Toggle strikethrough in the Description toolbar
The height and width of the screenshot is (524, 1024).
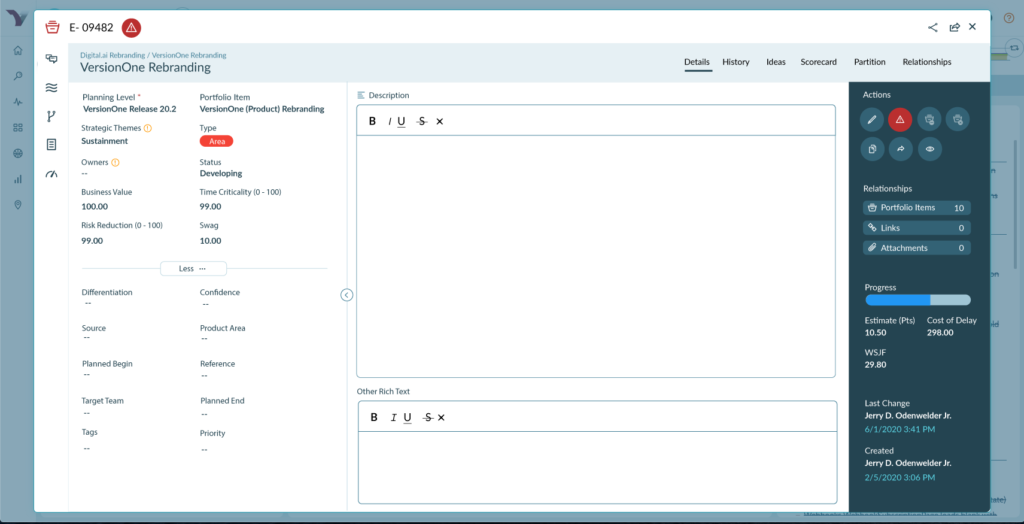(422, 121)
